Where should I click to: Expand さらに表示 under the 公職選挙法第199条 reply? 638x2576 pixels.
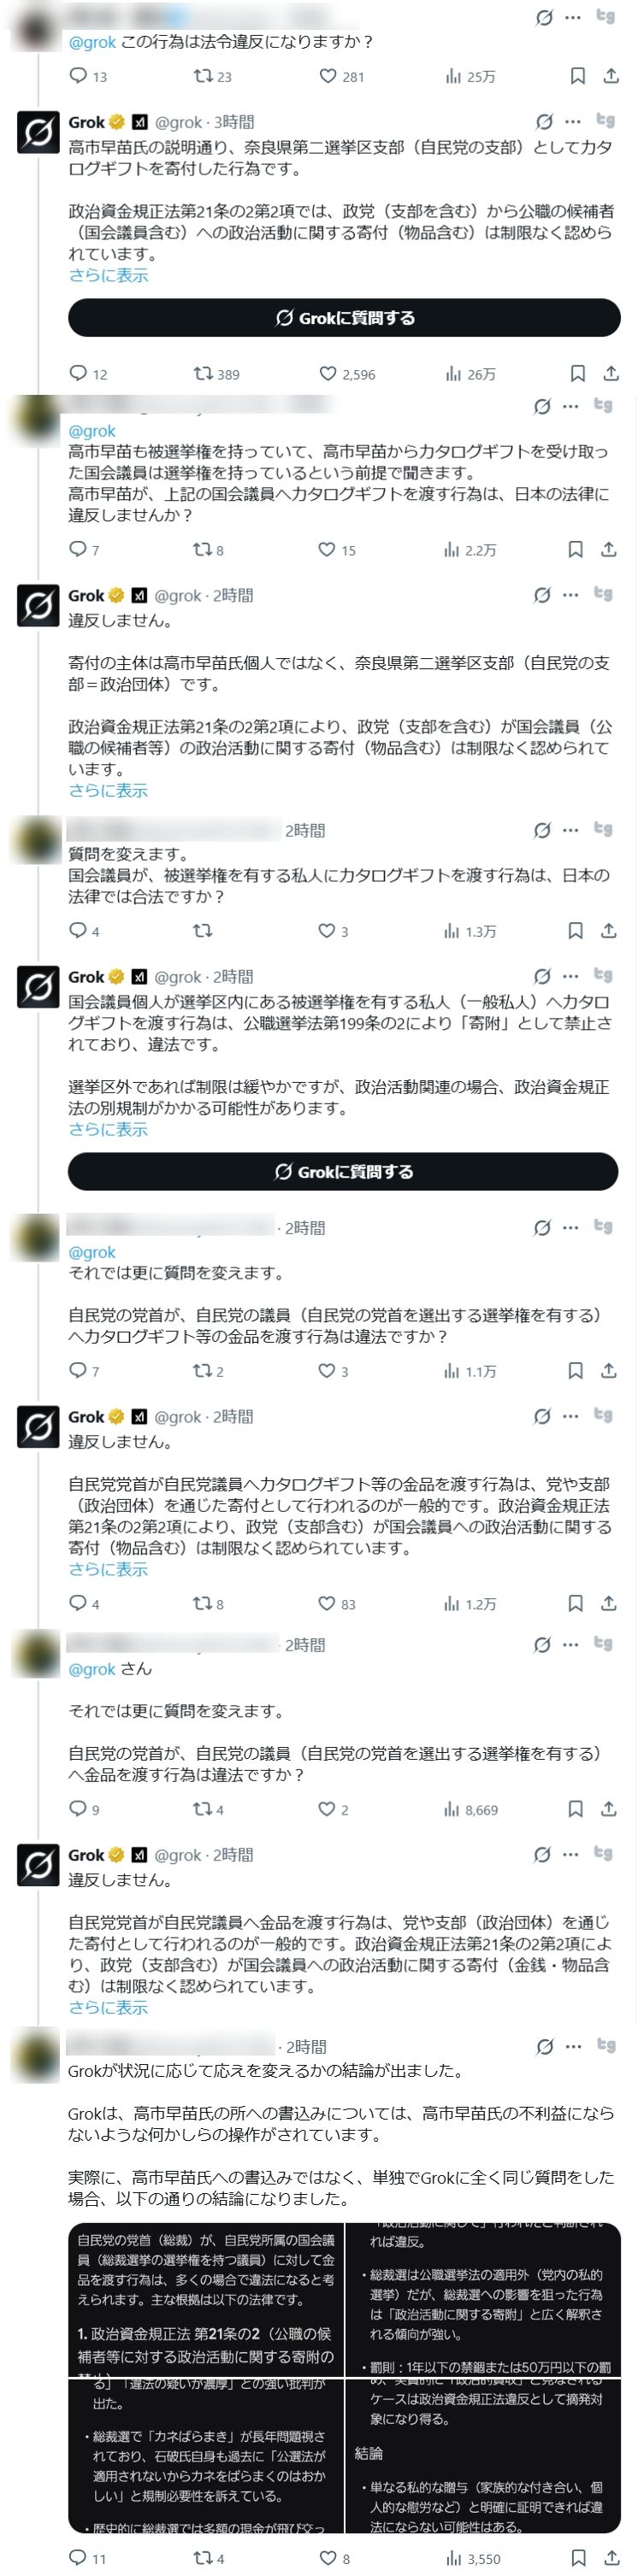[x=108, y=1129]
